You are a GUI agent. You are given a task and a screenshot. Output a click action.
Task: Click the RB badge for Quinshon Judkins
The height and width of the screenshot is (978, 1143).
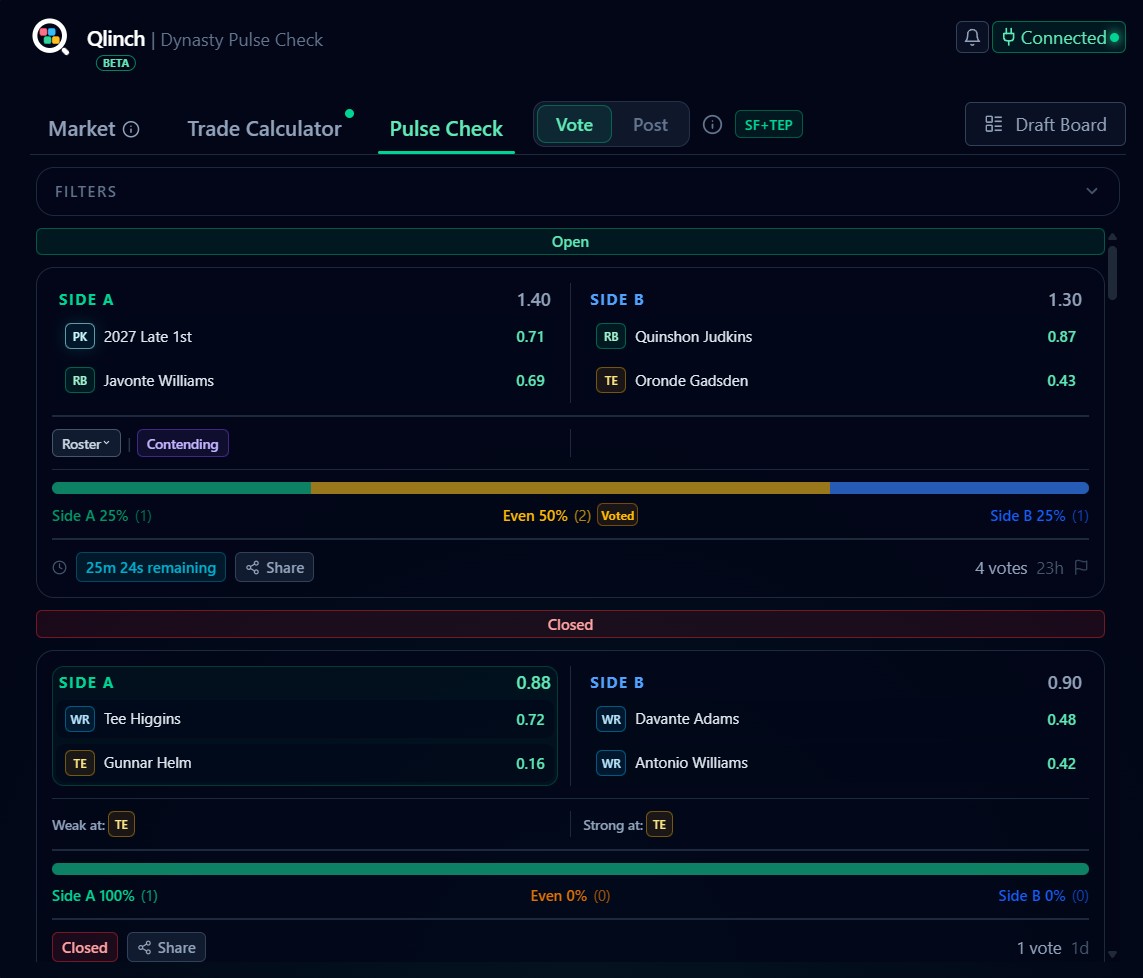click(x=611, y=337)
